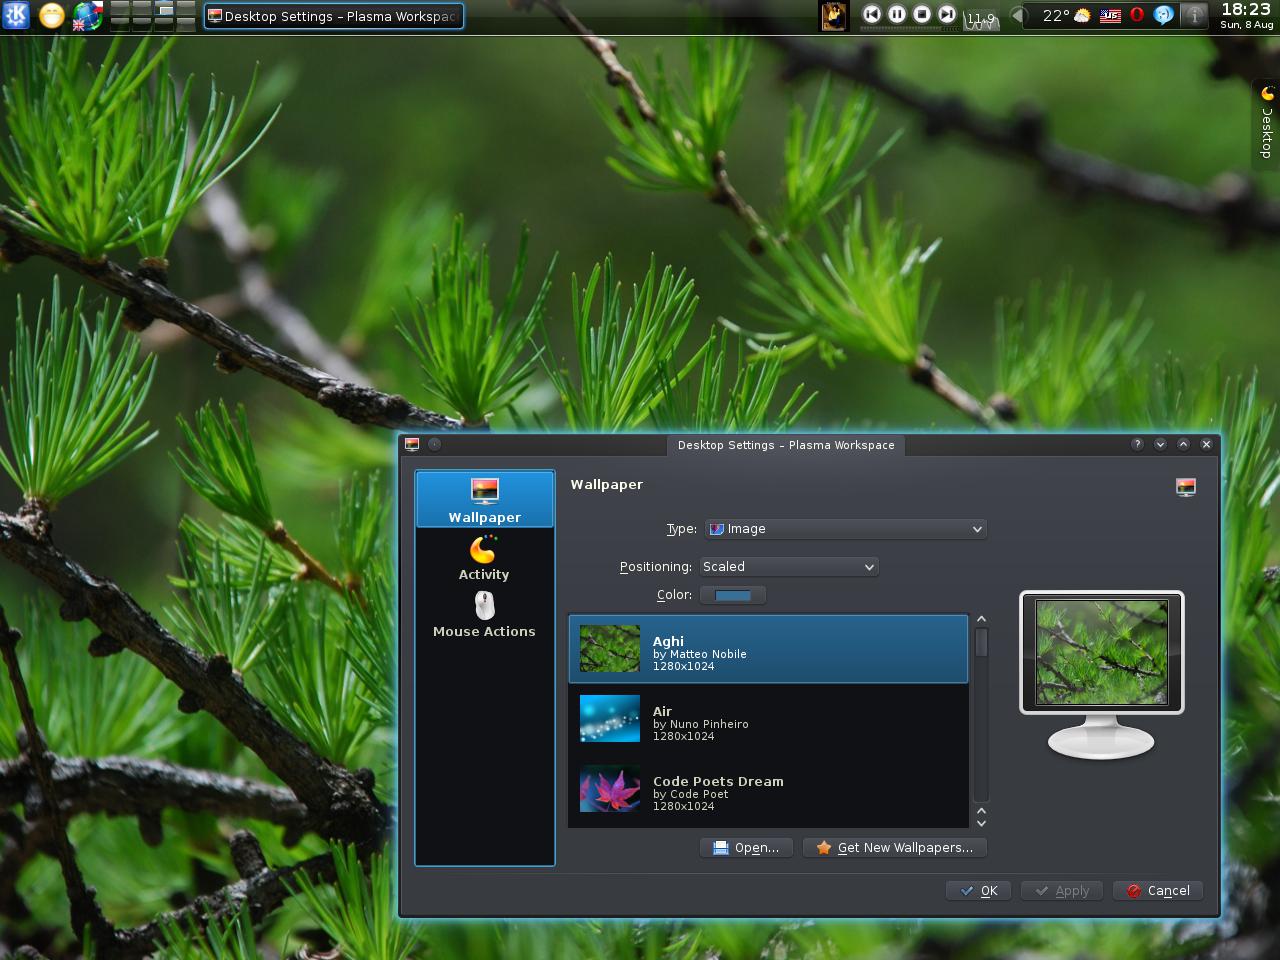Screen dimensions: 1280x960
Task: Open the Desktop toolbox on the screen edge
Action: pos(1266,124)
